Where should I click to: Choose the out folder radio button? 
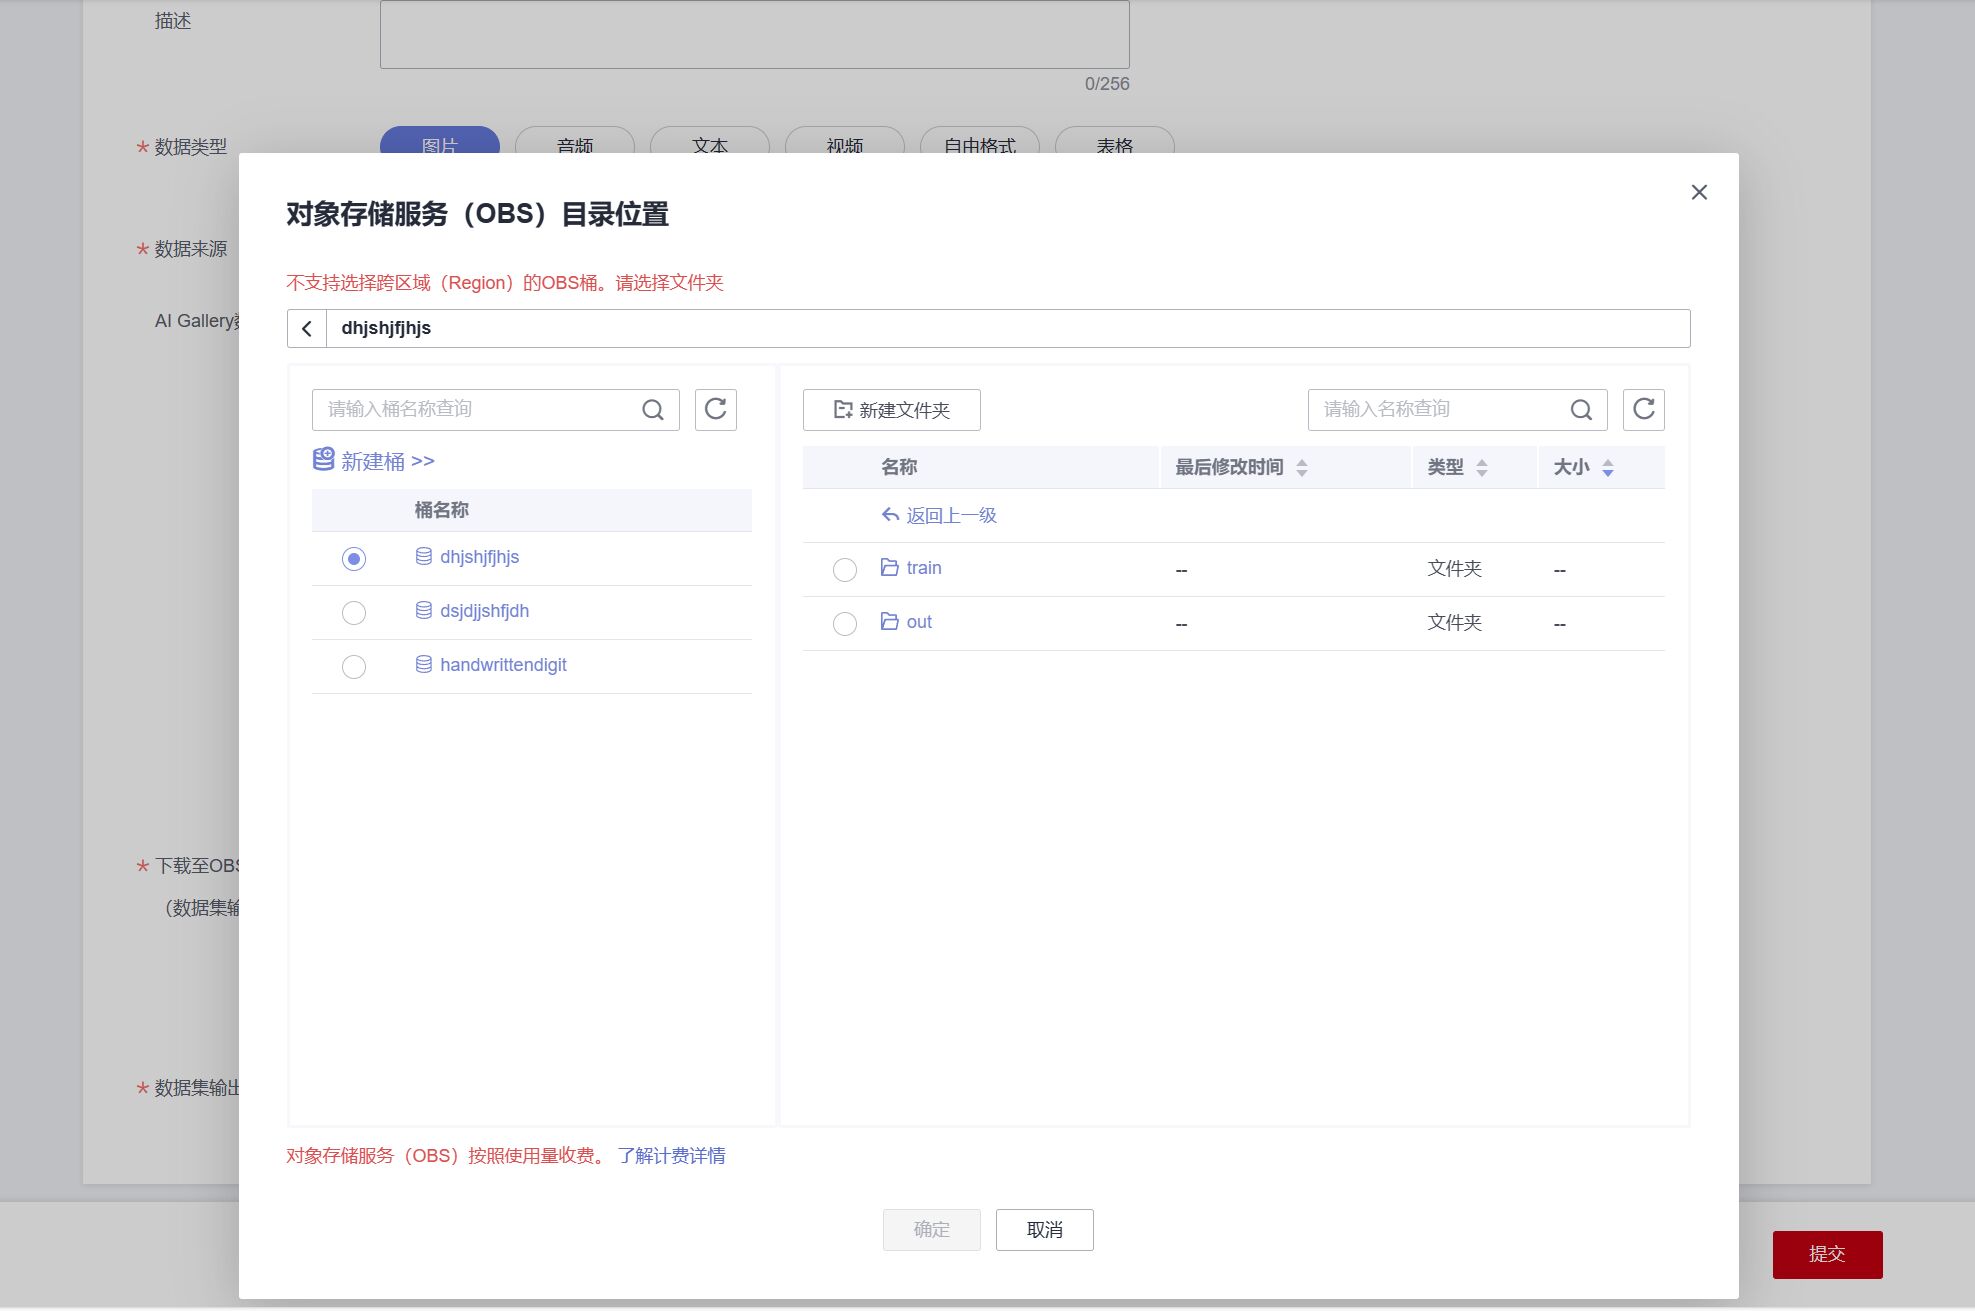845,624
